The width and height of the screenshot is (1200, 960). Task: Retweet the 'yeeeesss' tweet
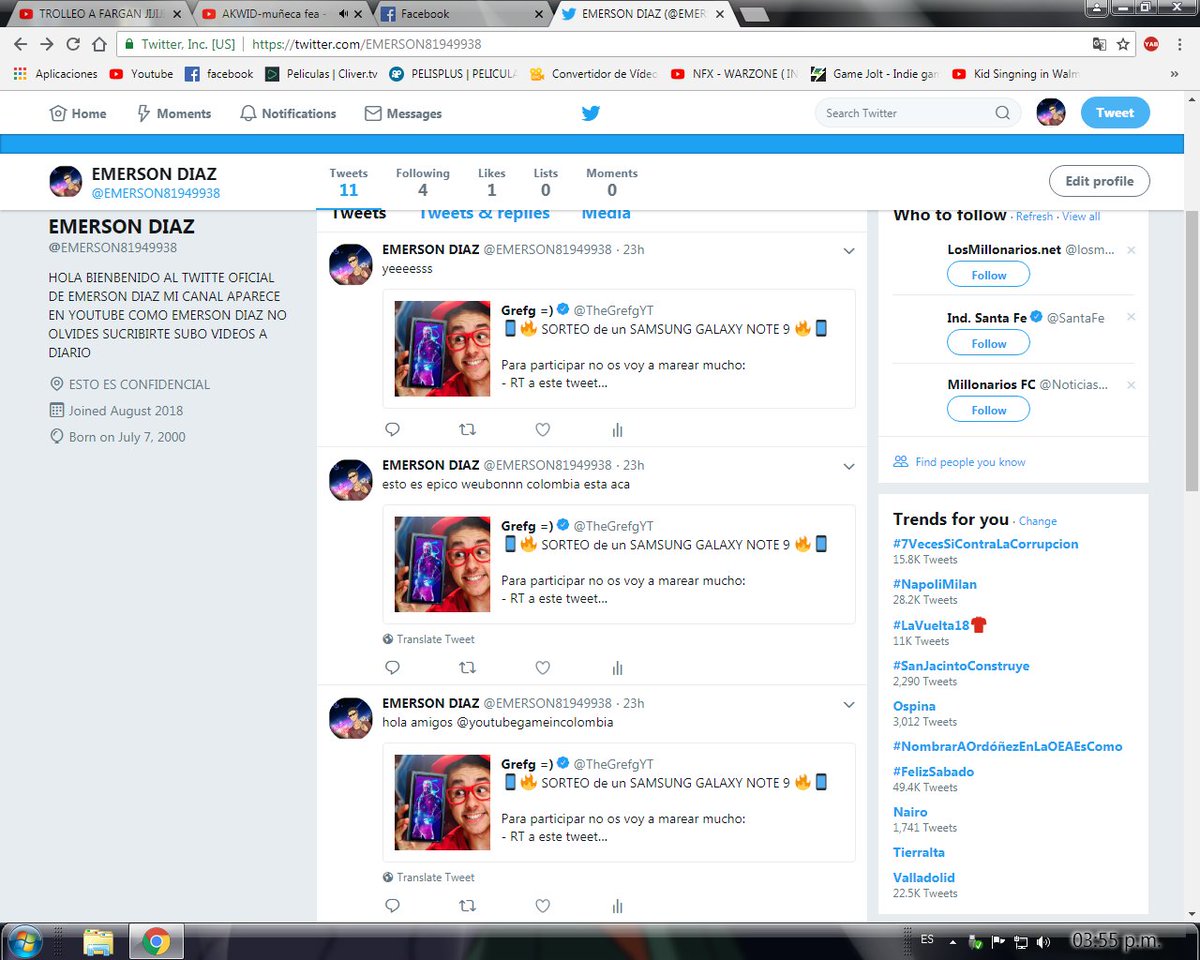pyautogui.click(x=467, y=430)
